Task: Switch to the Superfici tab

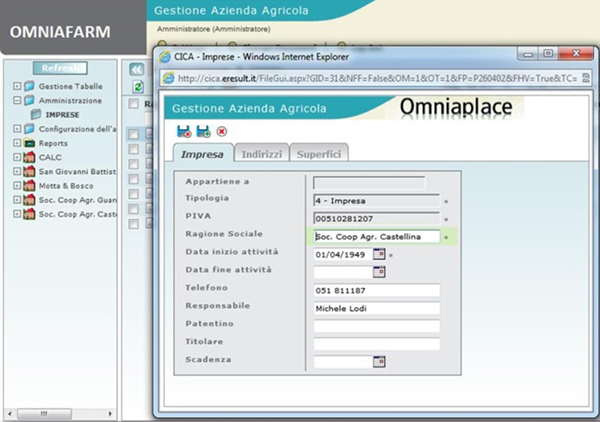Action: click(x=319, y=154)
